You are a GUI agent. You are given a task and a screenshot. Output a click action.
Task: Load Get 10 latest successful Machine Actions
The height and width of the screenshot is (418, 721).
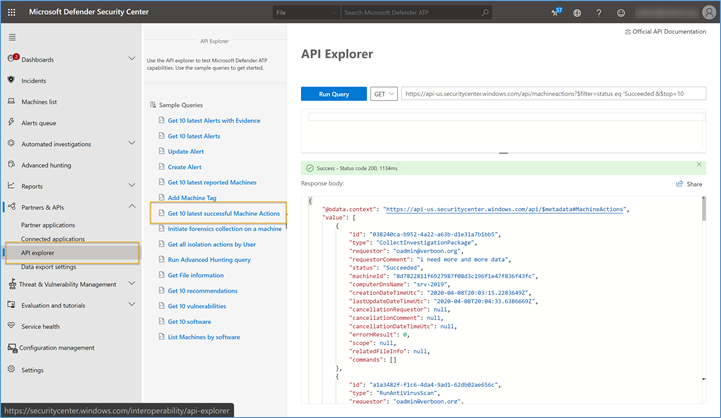pyautogui.click(x=223, y=213)
